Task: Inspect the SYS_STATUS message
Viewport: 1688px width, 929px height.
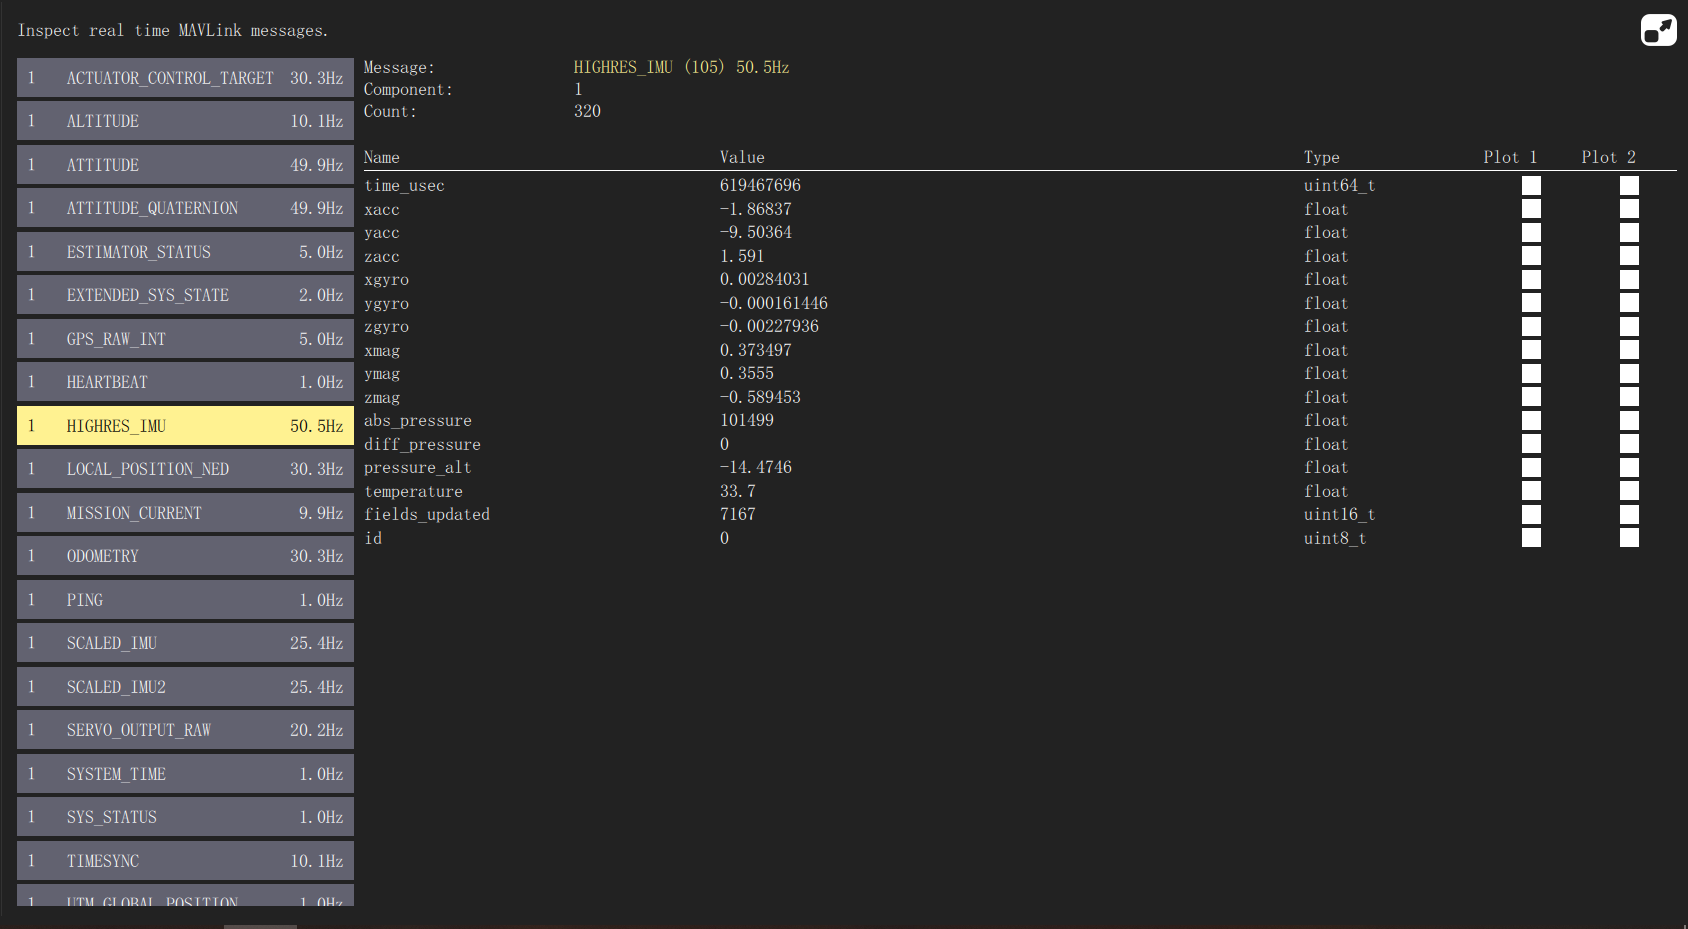Action: [x=185, y=816]
